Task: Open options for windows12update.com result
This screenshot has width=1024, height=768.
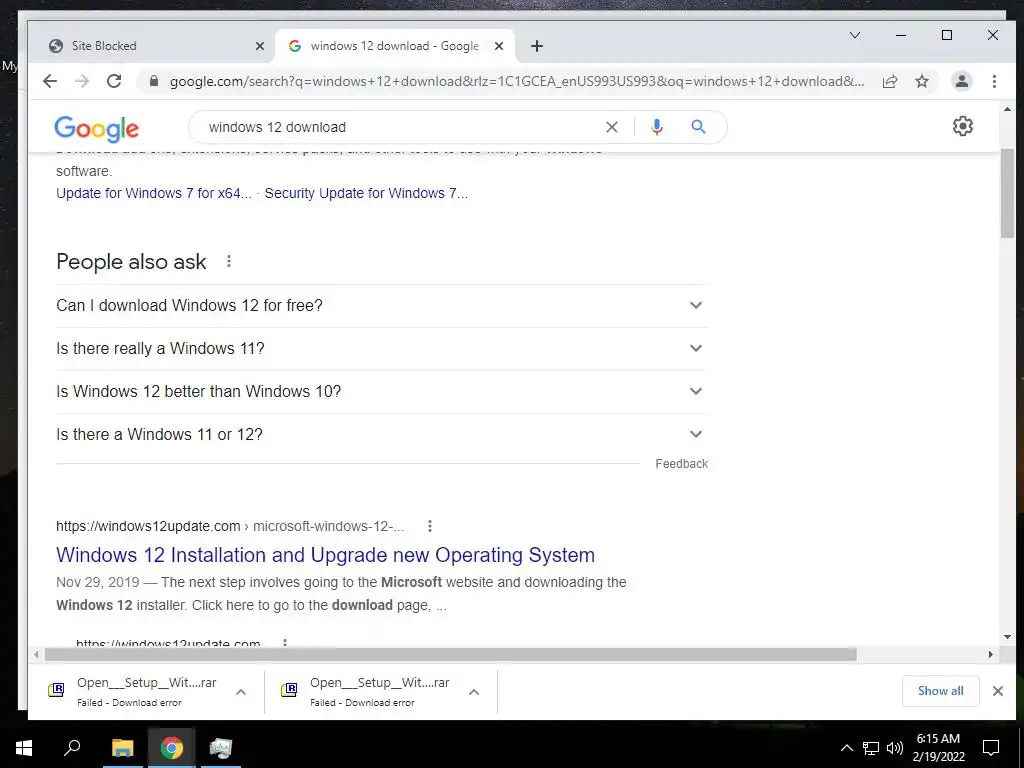Action: (429, 526)
